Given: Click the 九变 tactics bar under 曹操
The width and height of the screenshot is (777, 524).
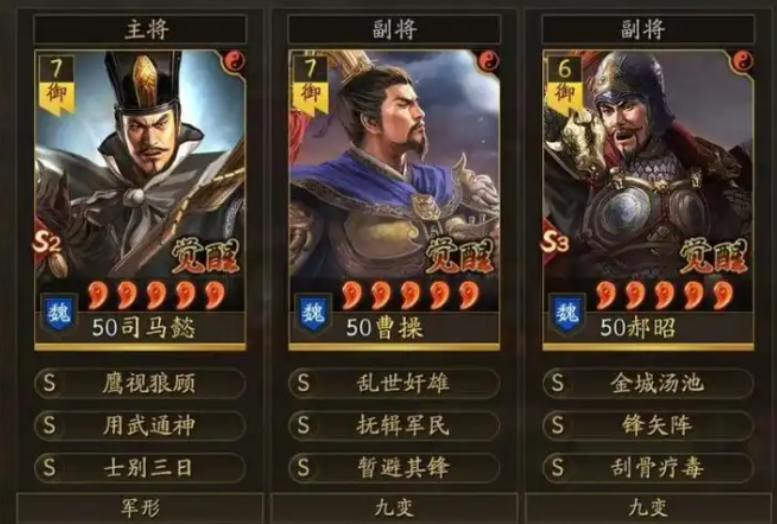Looking at the screenshot, I should point(394,508).
